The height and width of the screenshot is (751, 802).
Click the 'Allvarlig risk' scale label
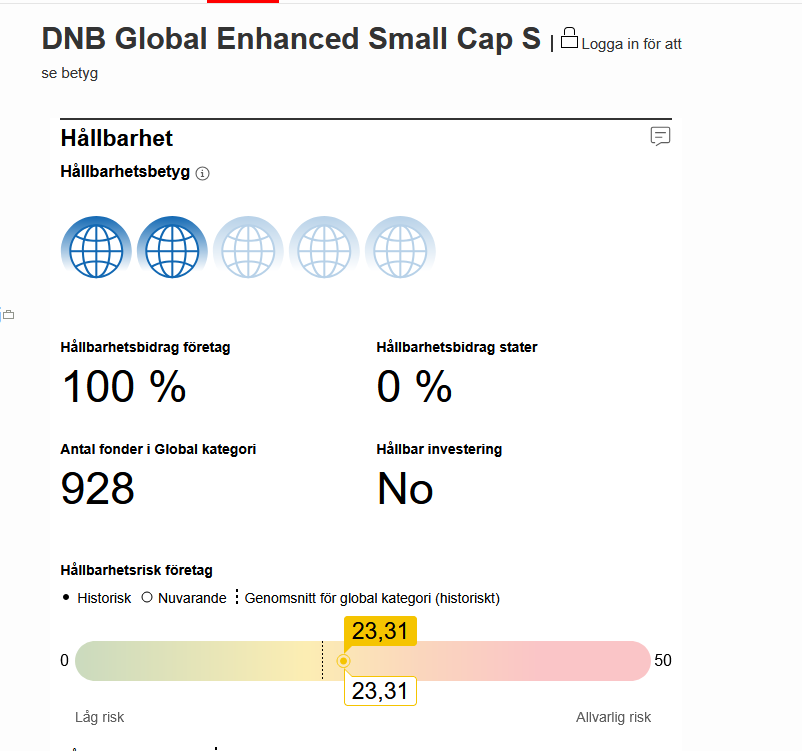tap(613, 717)
